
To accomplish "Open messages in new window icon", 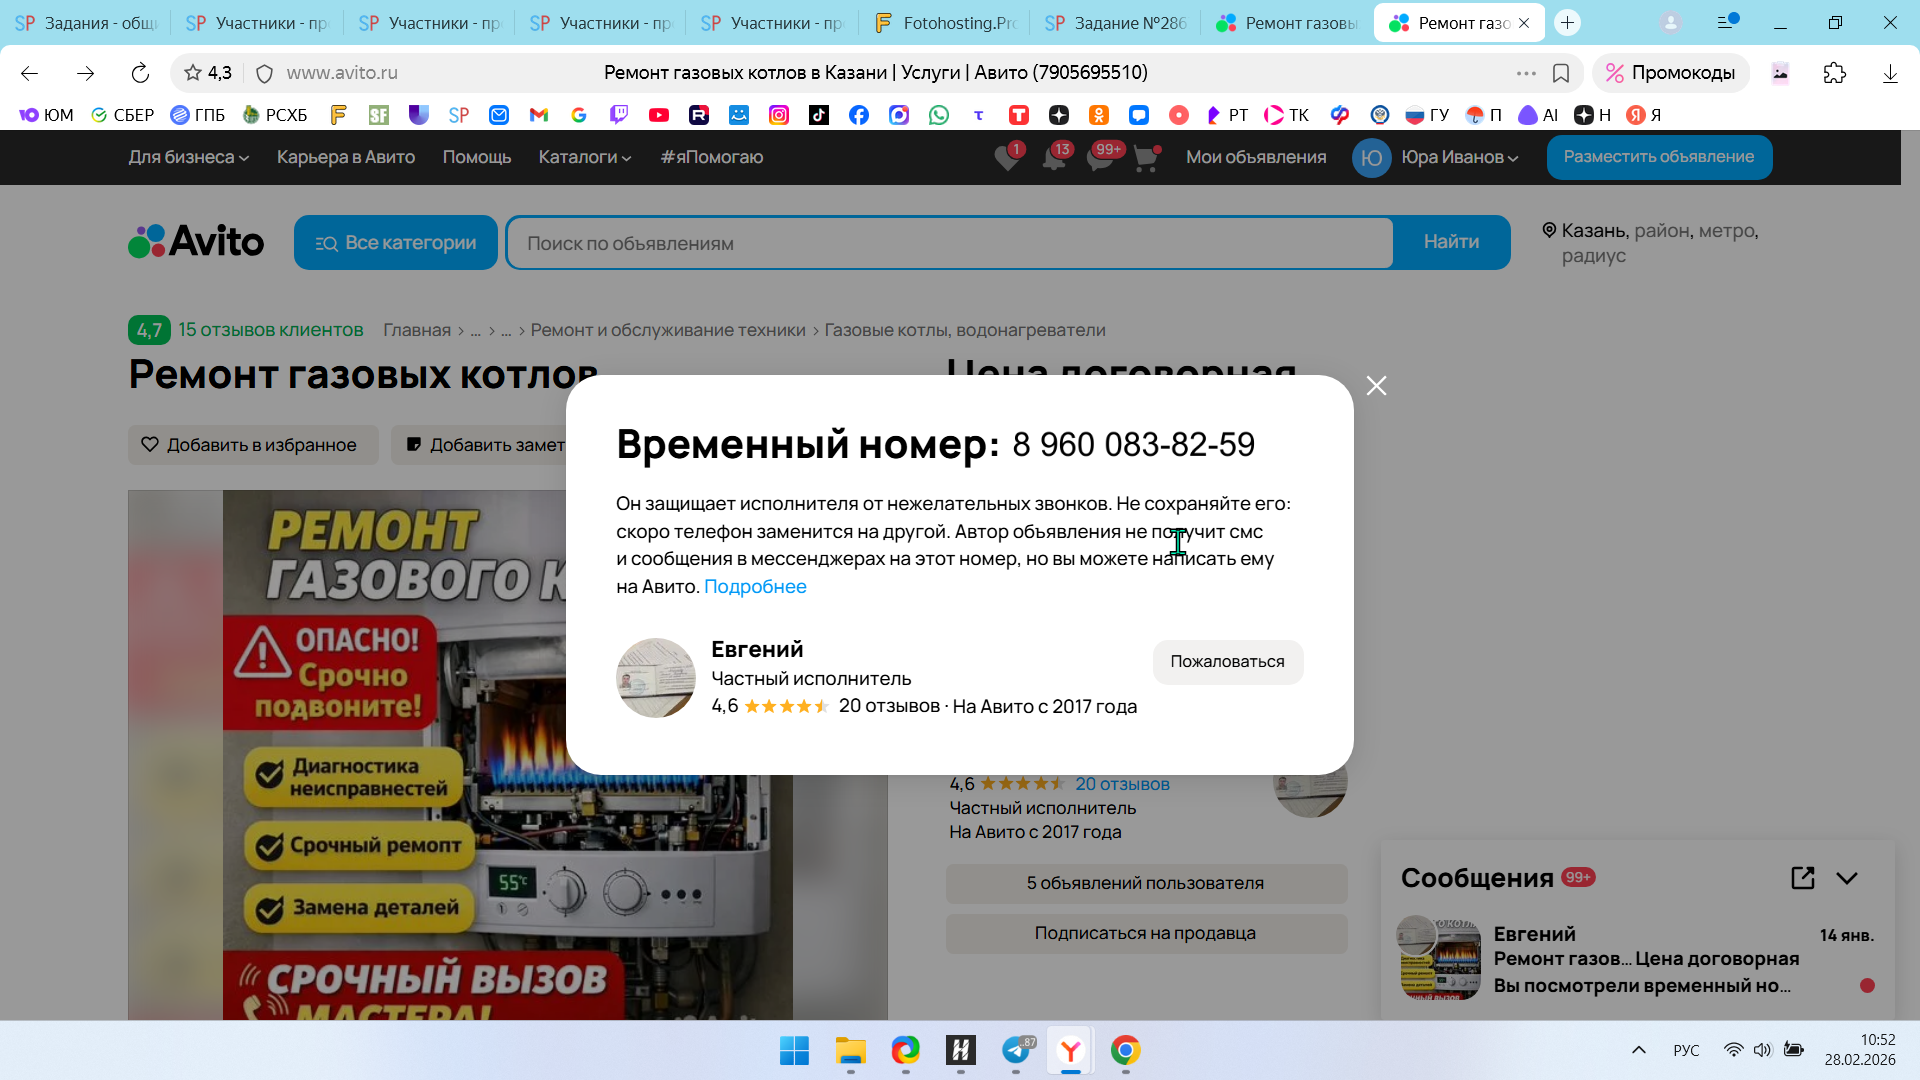I will coord(1802,878).
